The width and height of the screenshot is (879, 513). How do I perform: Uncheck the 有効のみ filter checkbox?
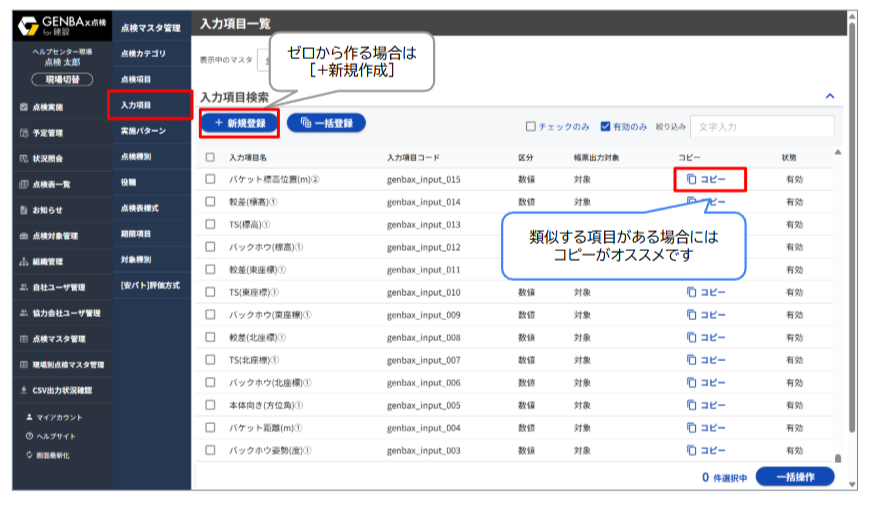click(x=605, y=127)
